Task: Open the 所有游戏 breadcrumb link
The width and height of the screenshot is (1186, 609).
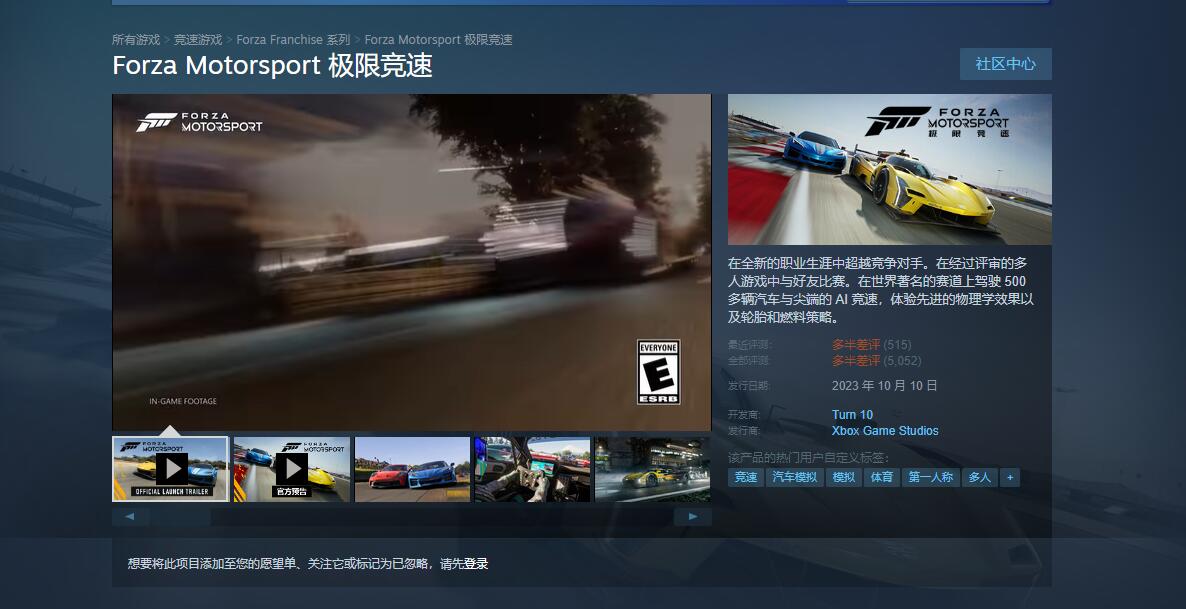Action: (x=136, y=39)
